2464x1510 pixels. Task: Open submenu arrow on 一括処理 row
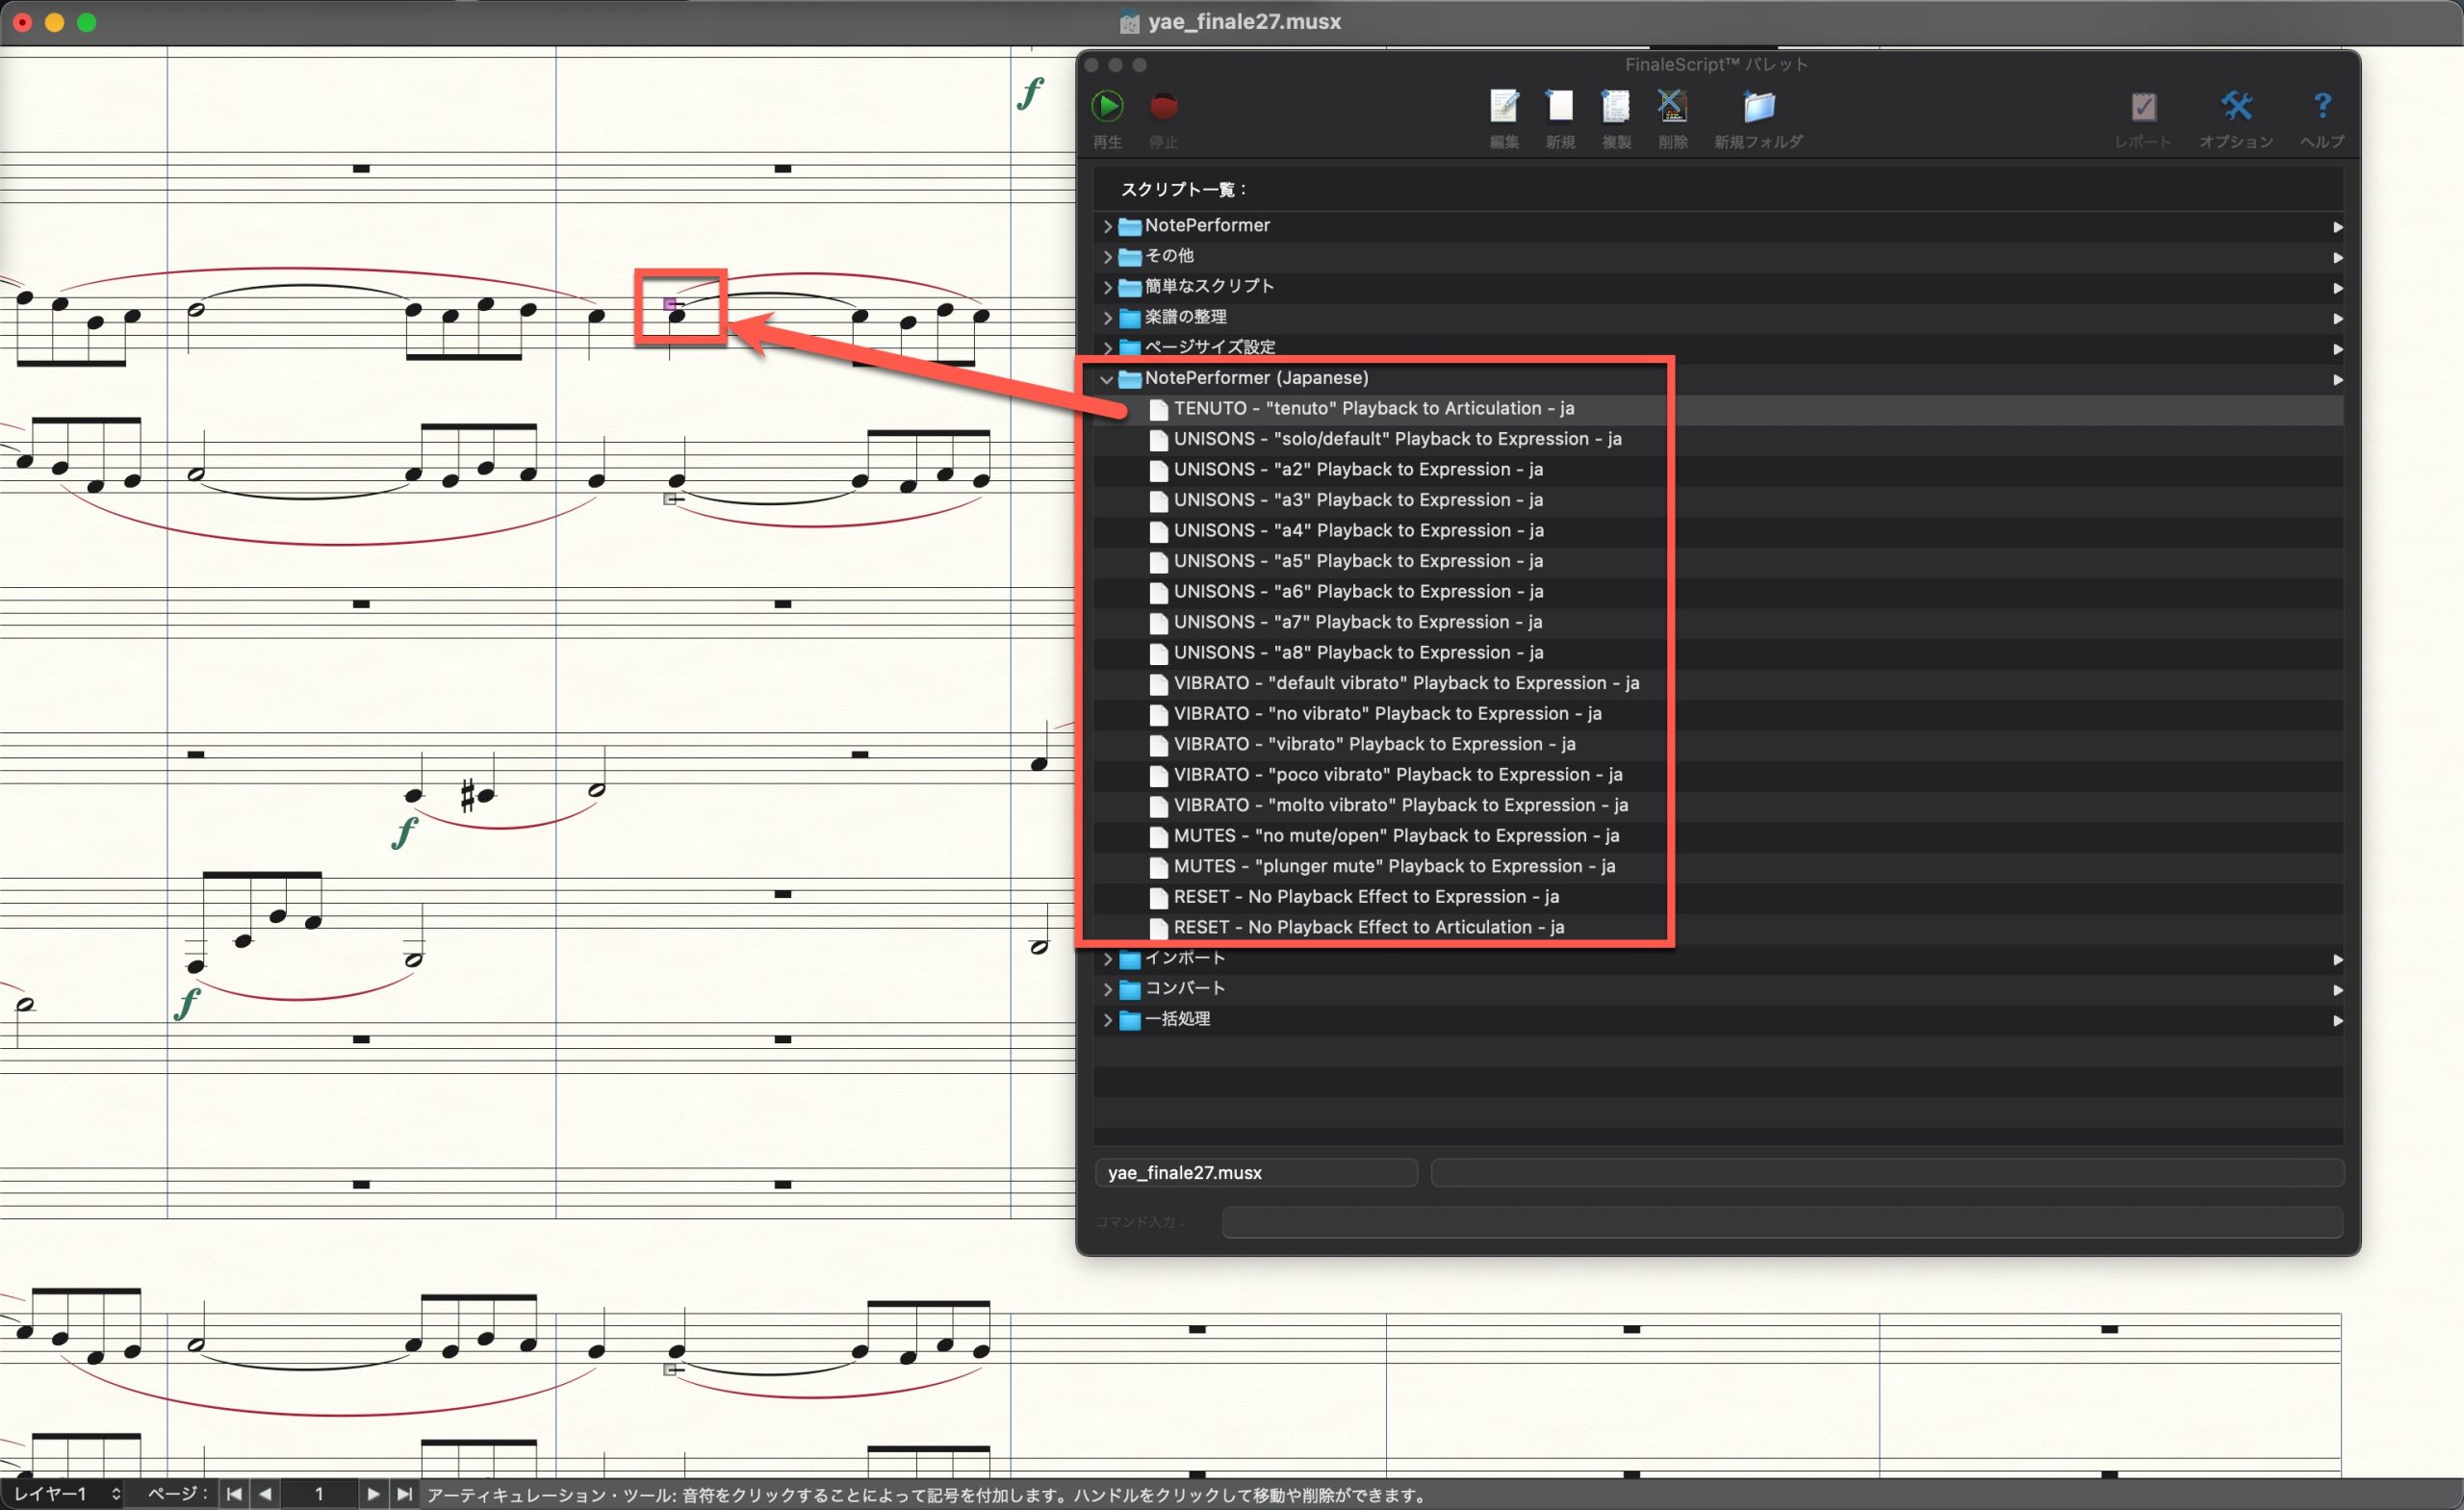pos(2338,1021)
